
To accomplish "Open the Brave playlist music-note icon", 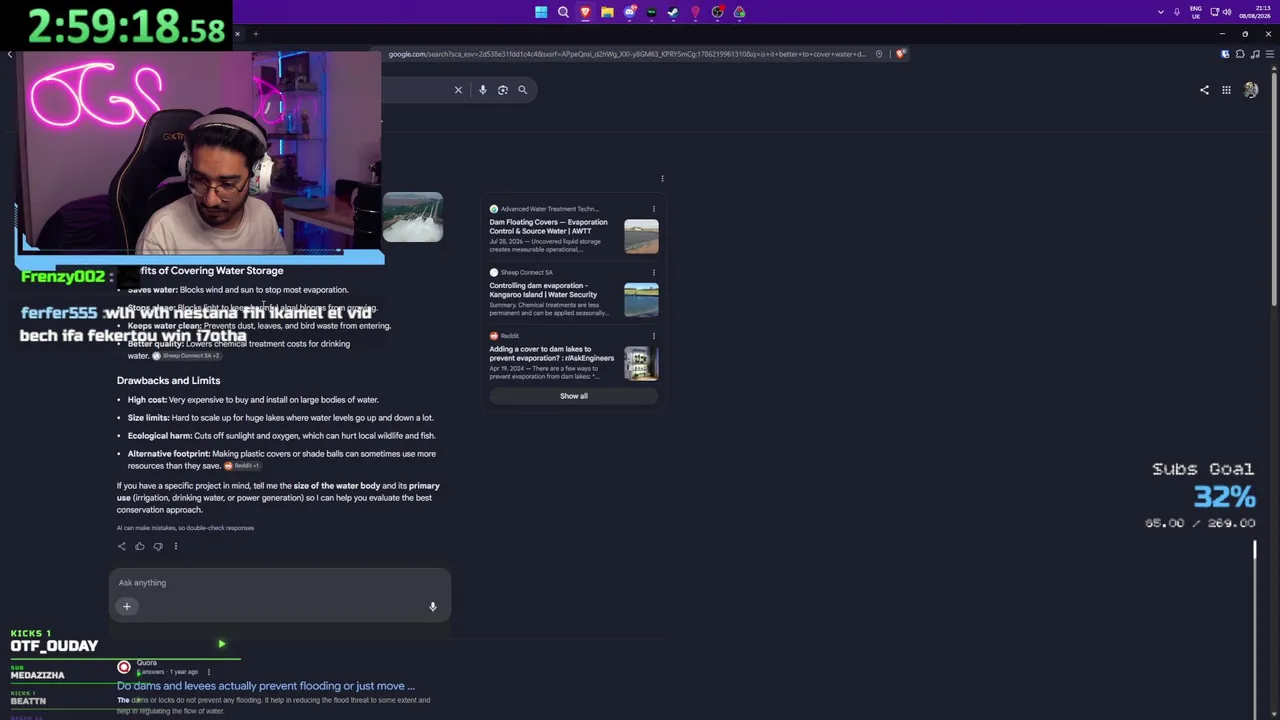I will pyautogui.click(x=1255, y=54).
